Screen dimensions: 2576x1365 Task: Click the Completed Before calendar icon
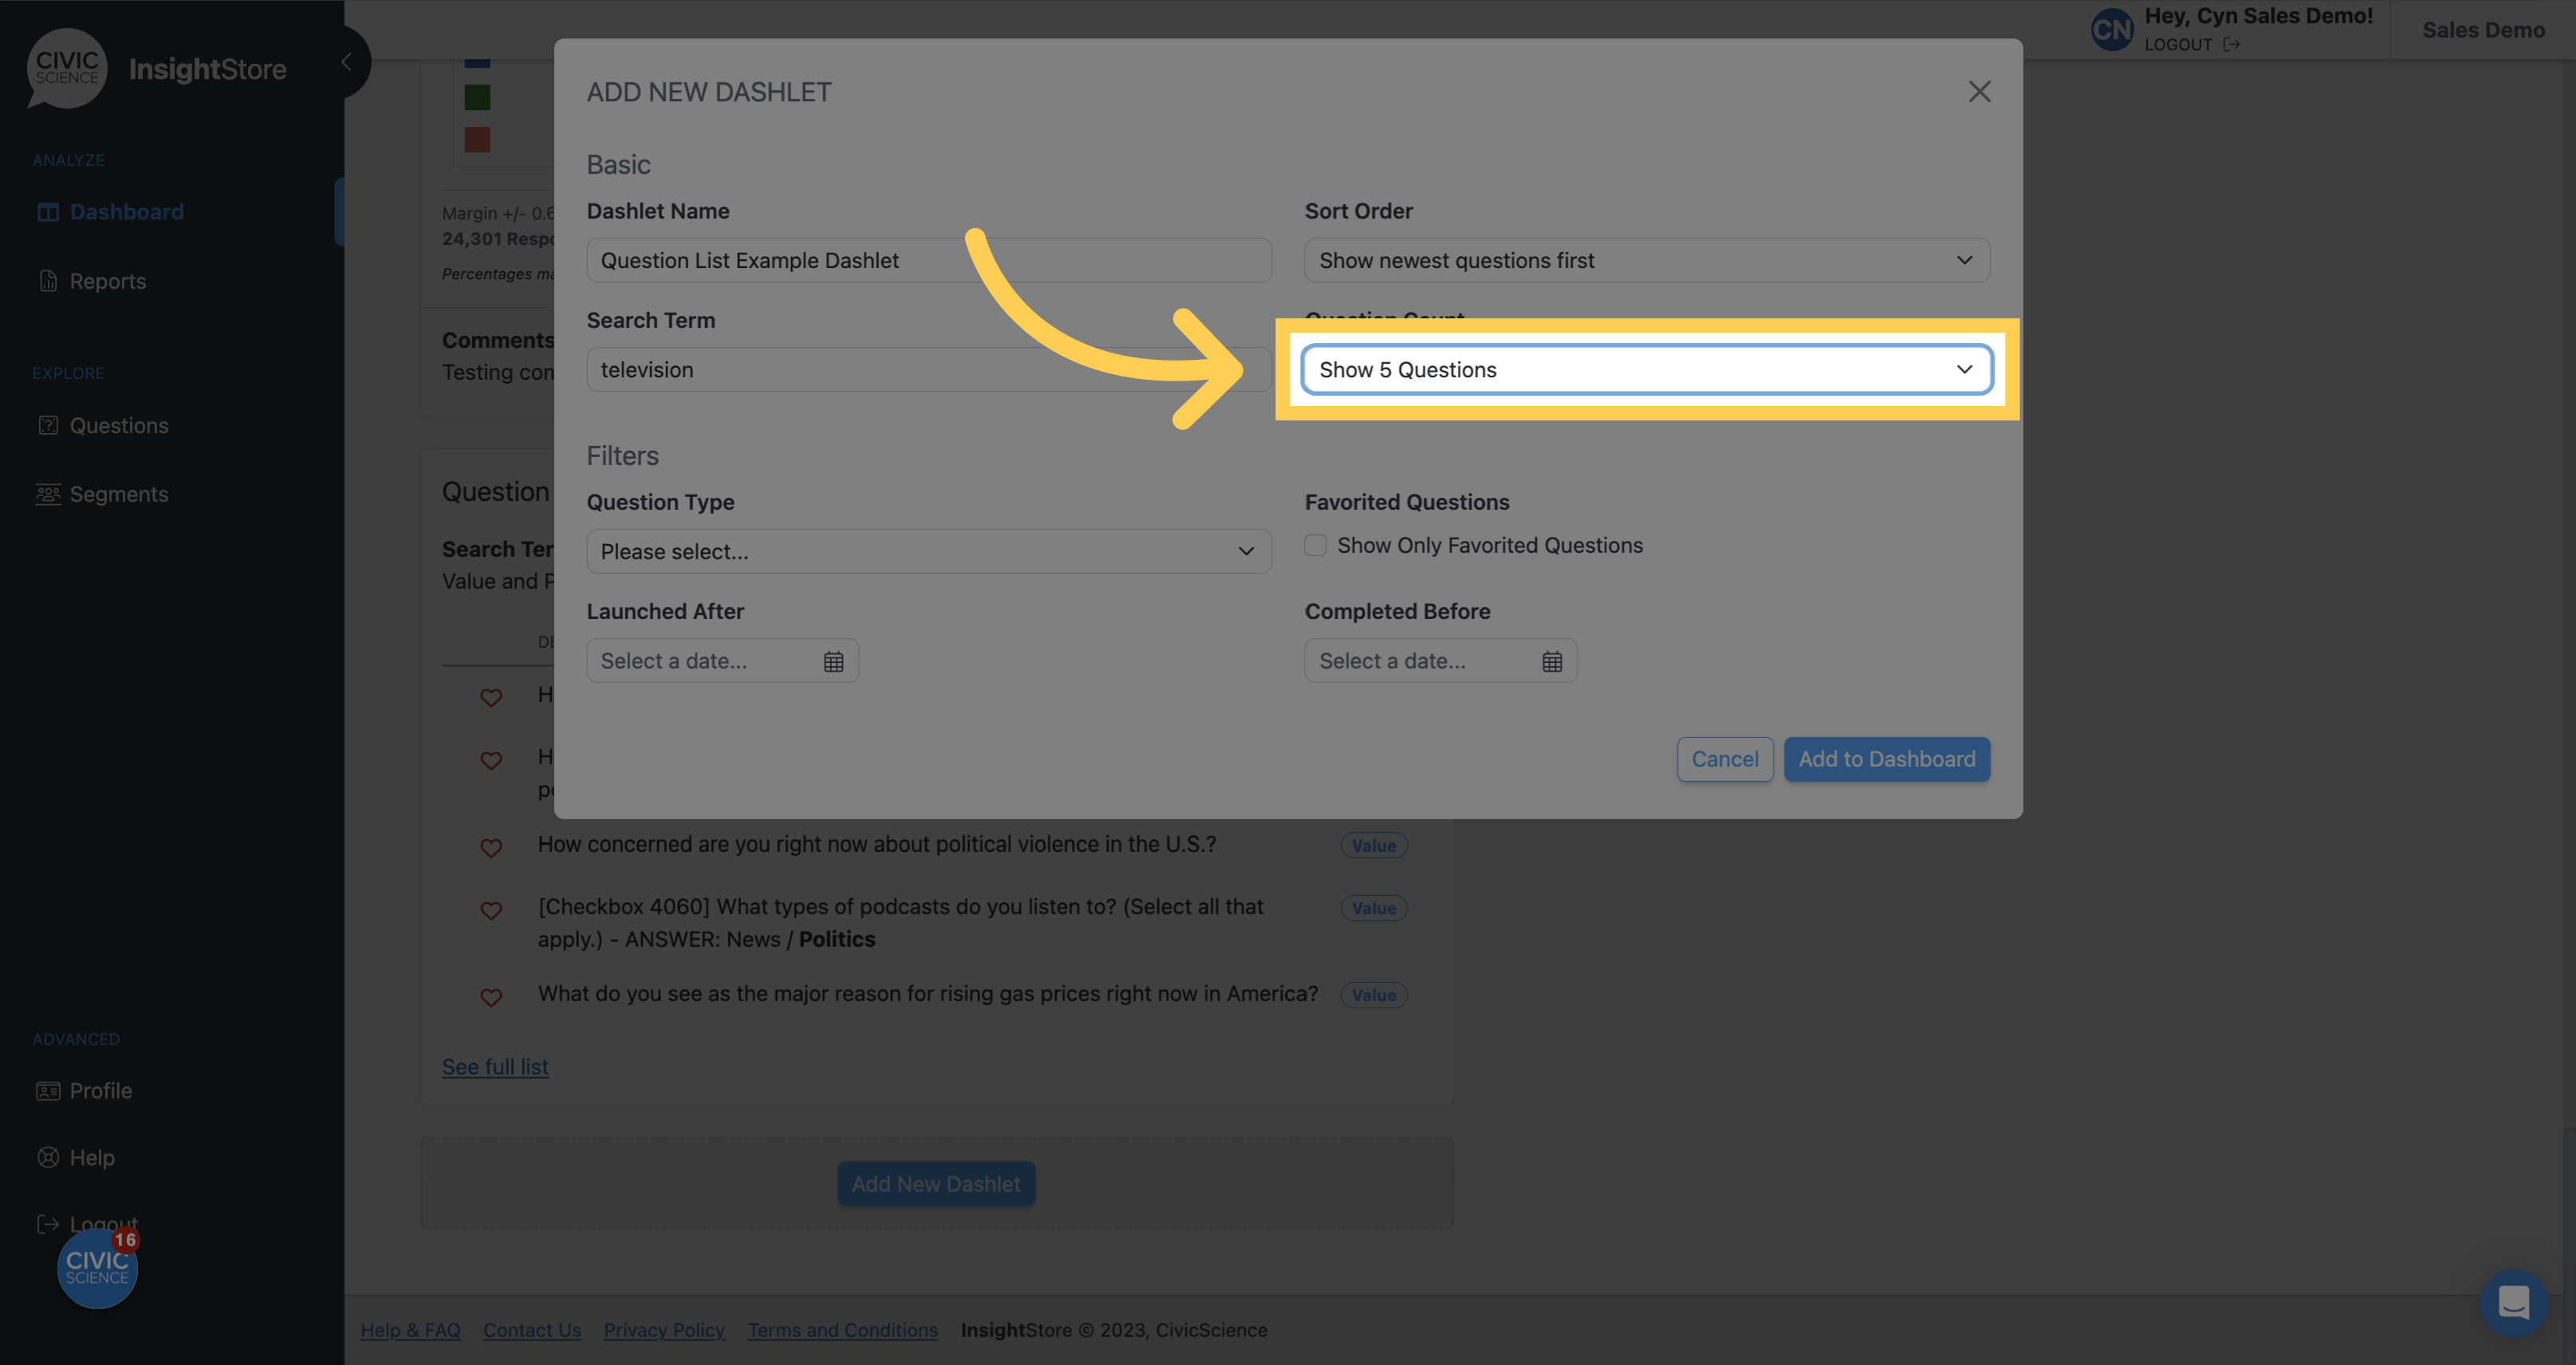pos(1550,660)
